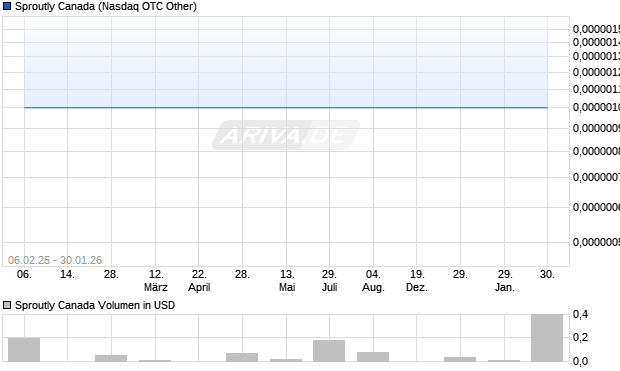Select the 'Sproutly Canada (Nasdaq OTC Other)' title

click(x=106, y=6)
